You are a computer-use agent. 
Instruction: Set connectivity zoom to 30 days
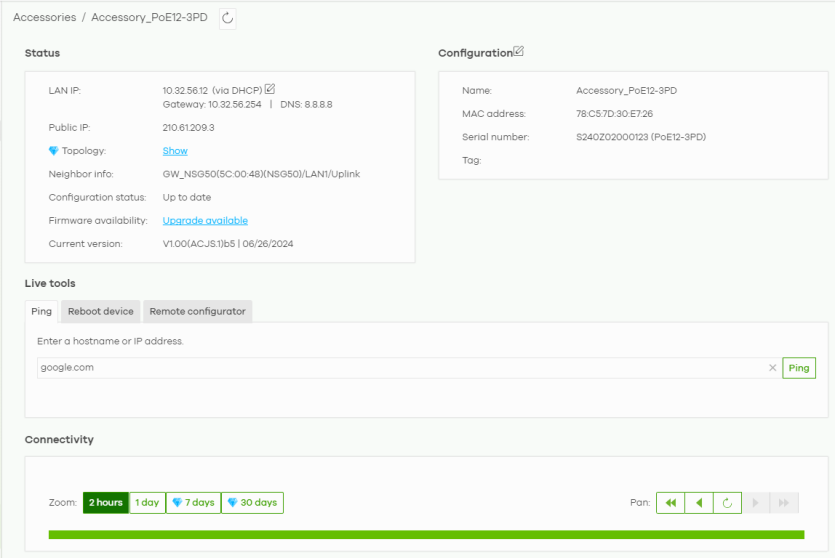252,502
